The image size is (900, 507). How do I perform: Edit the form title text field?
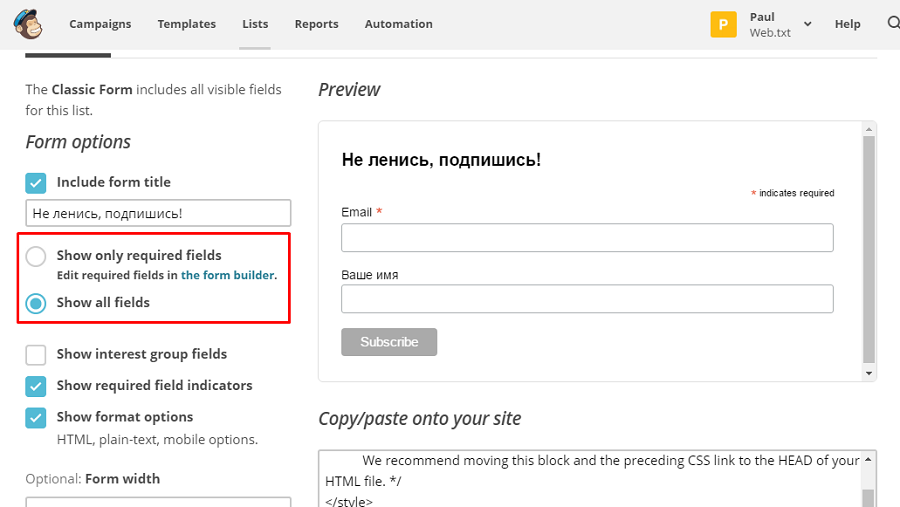click(158, 213)
